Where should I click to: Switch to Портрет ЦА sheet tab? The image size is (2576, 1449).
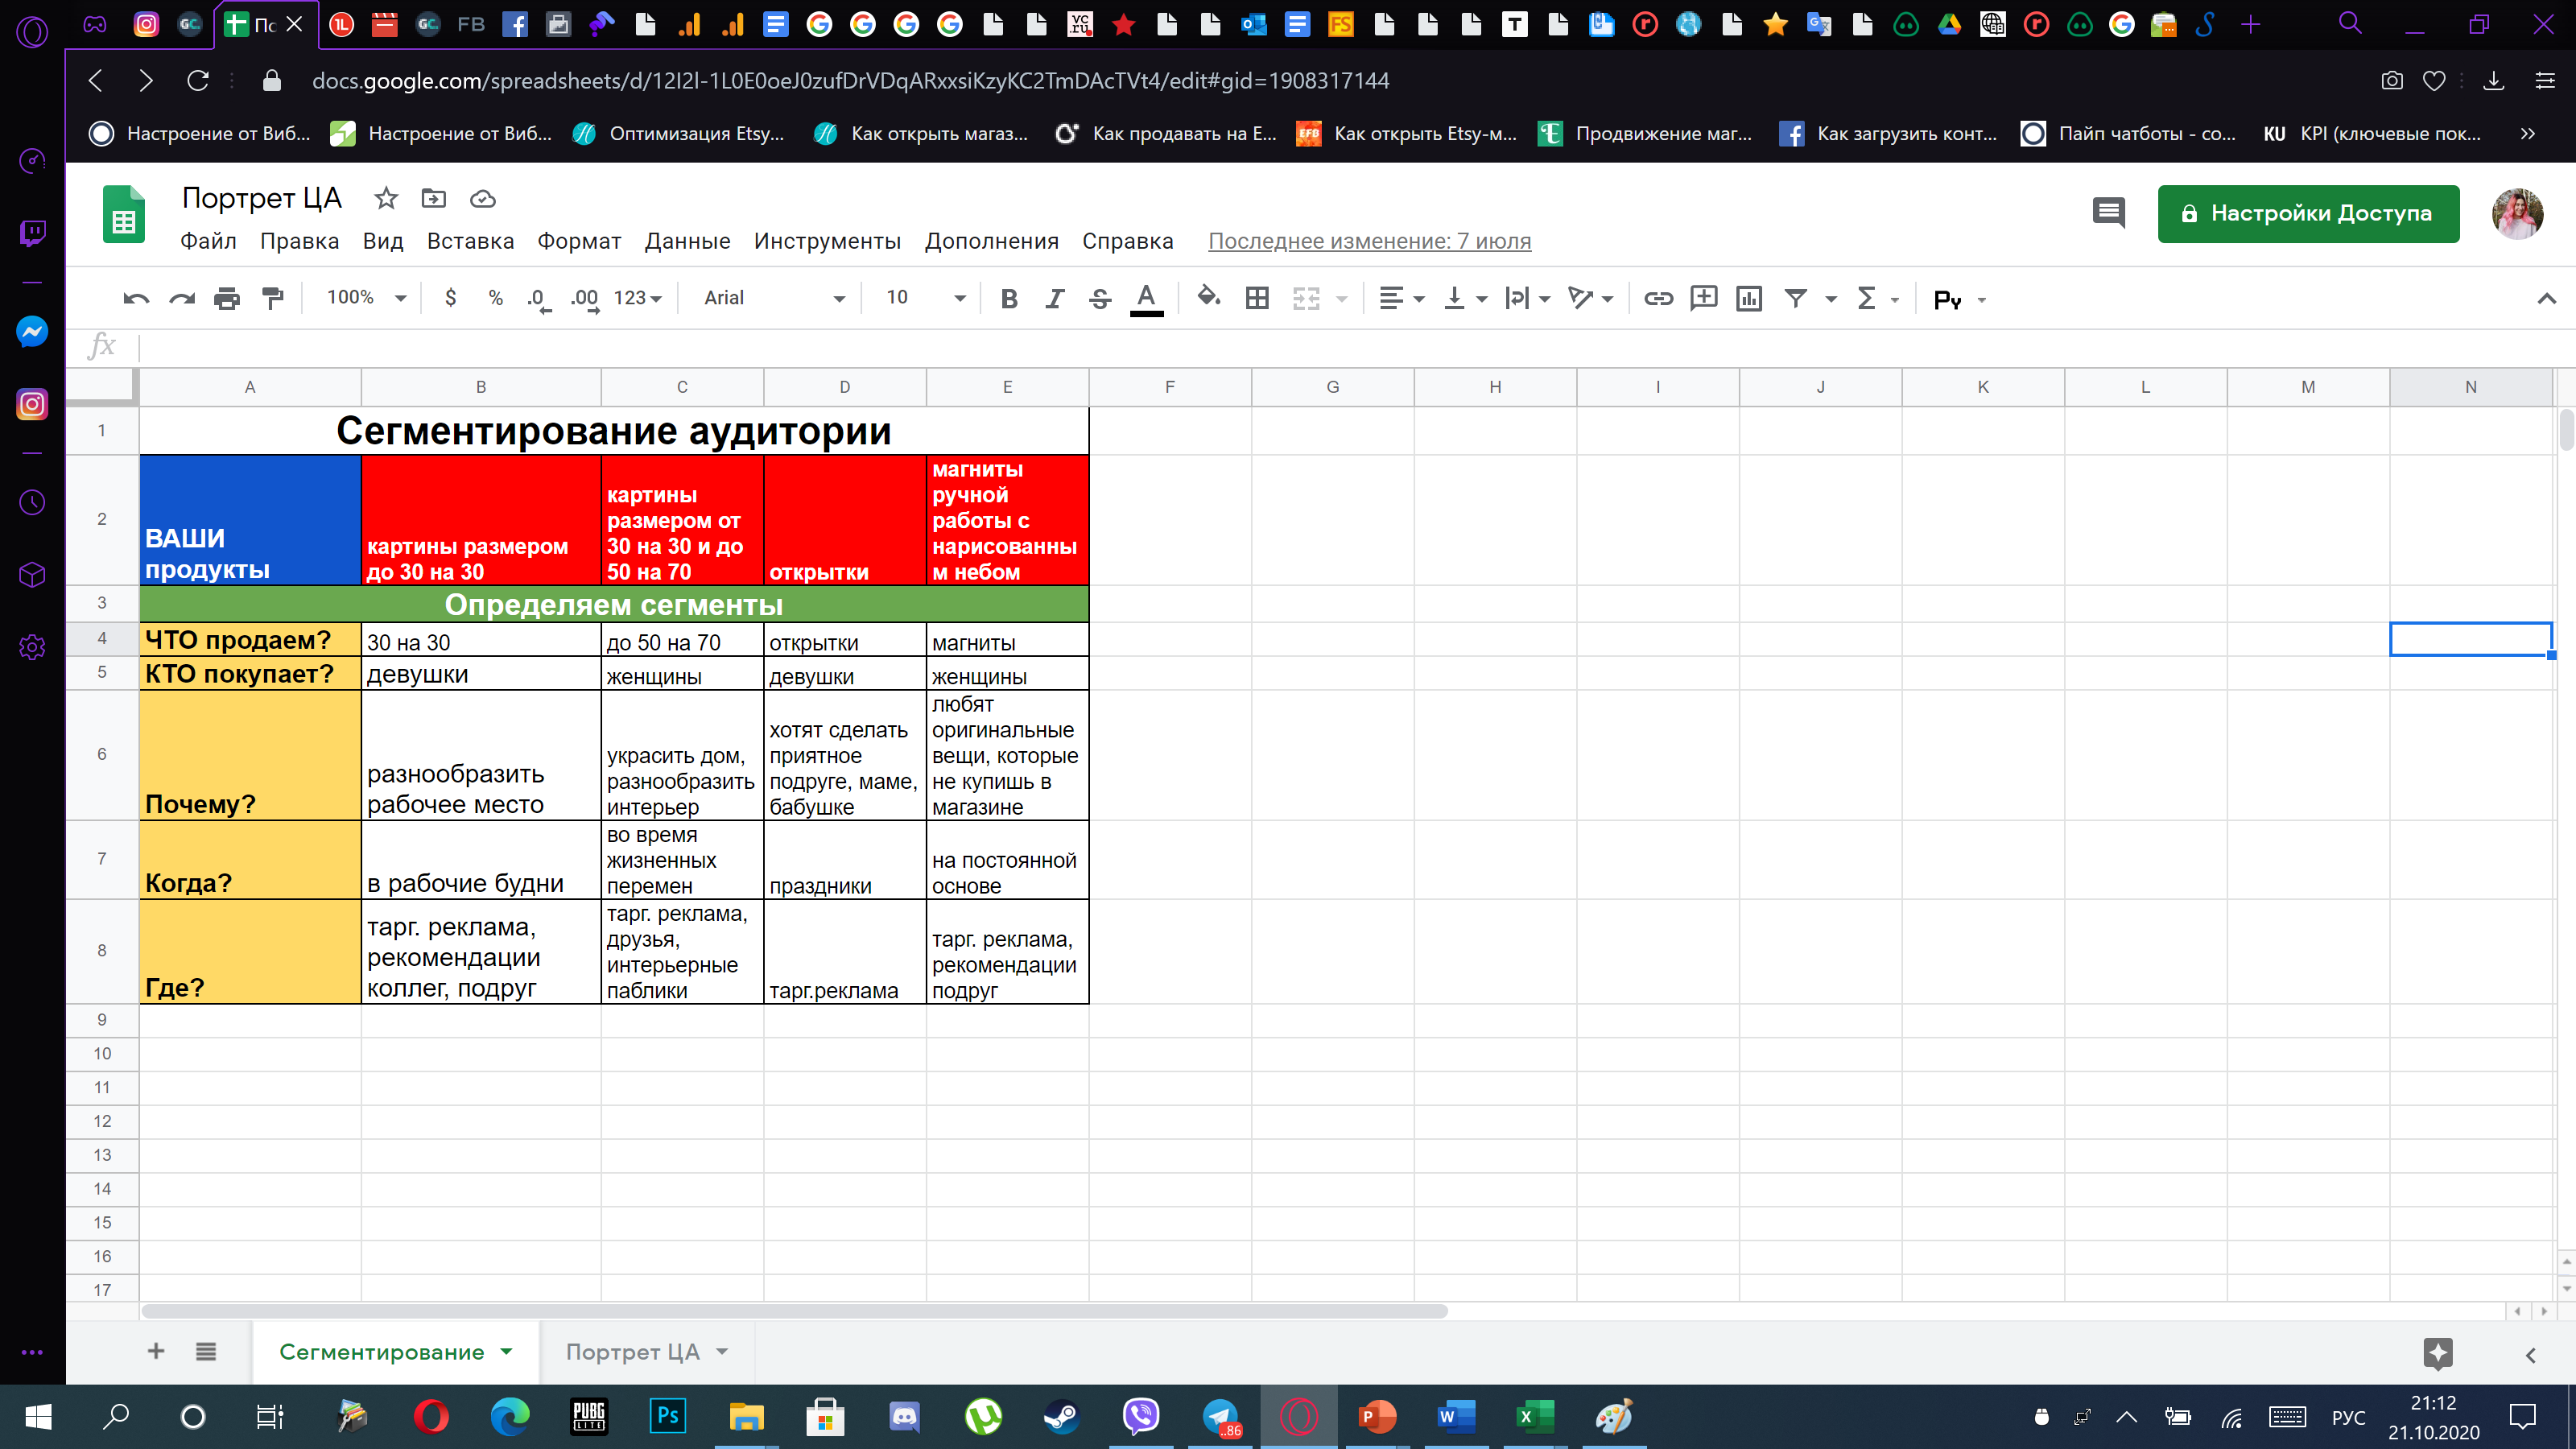tap(632, 1352)
